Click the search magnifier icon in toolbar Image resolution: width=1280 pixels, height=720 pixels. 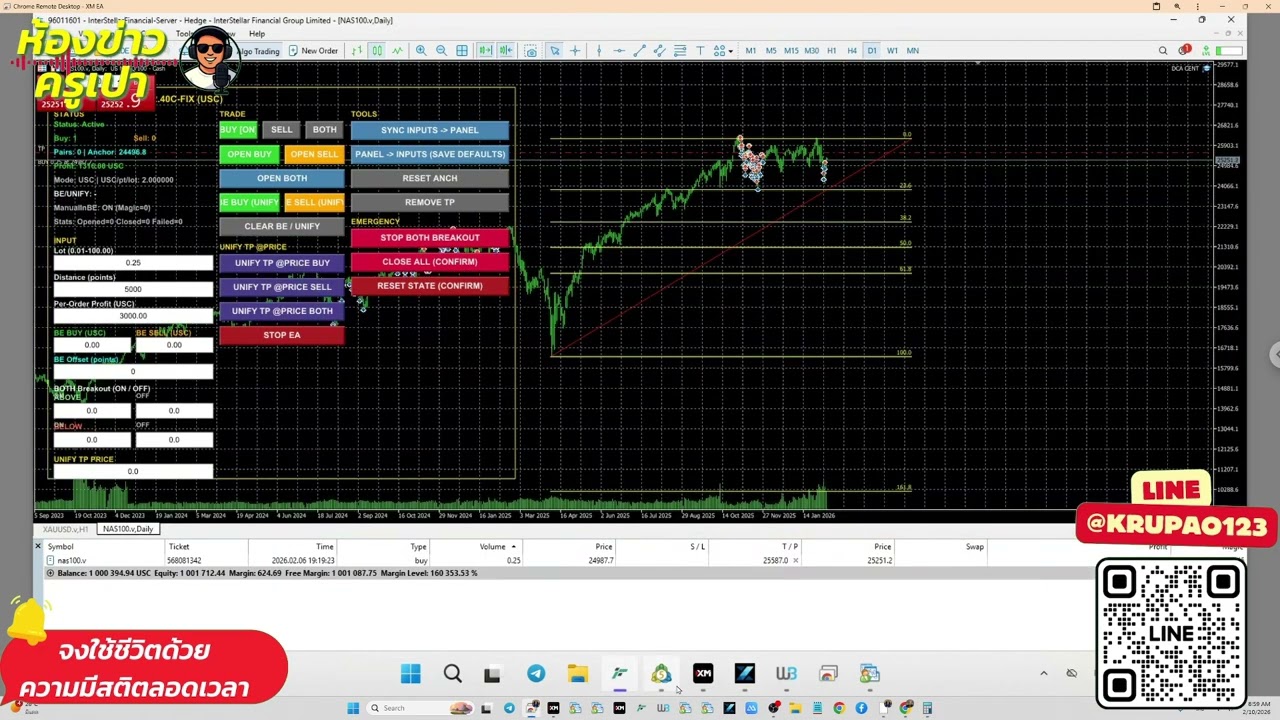click(1163, 51)
